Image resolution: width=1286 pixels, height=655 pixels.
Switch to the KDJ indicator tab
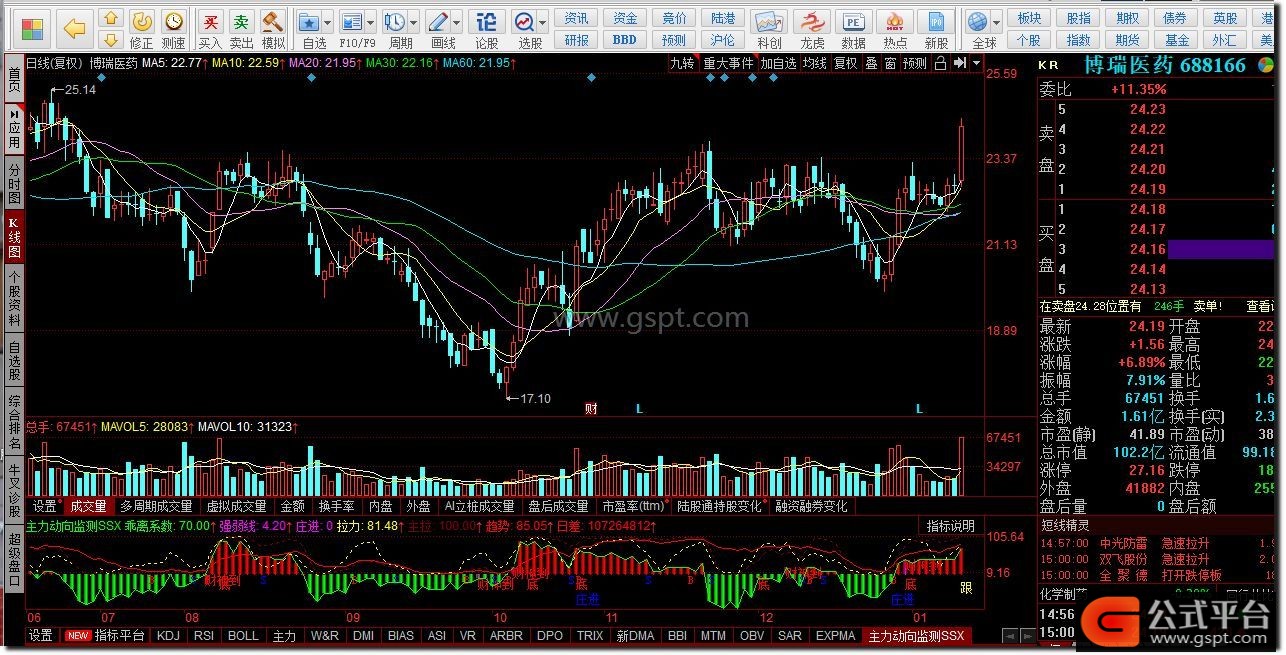click(168, 636)
